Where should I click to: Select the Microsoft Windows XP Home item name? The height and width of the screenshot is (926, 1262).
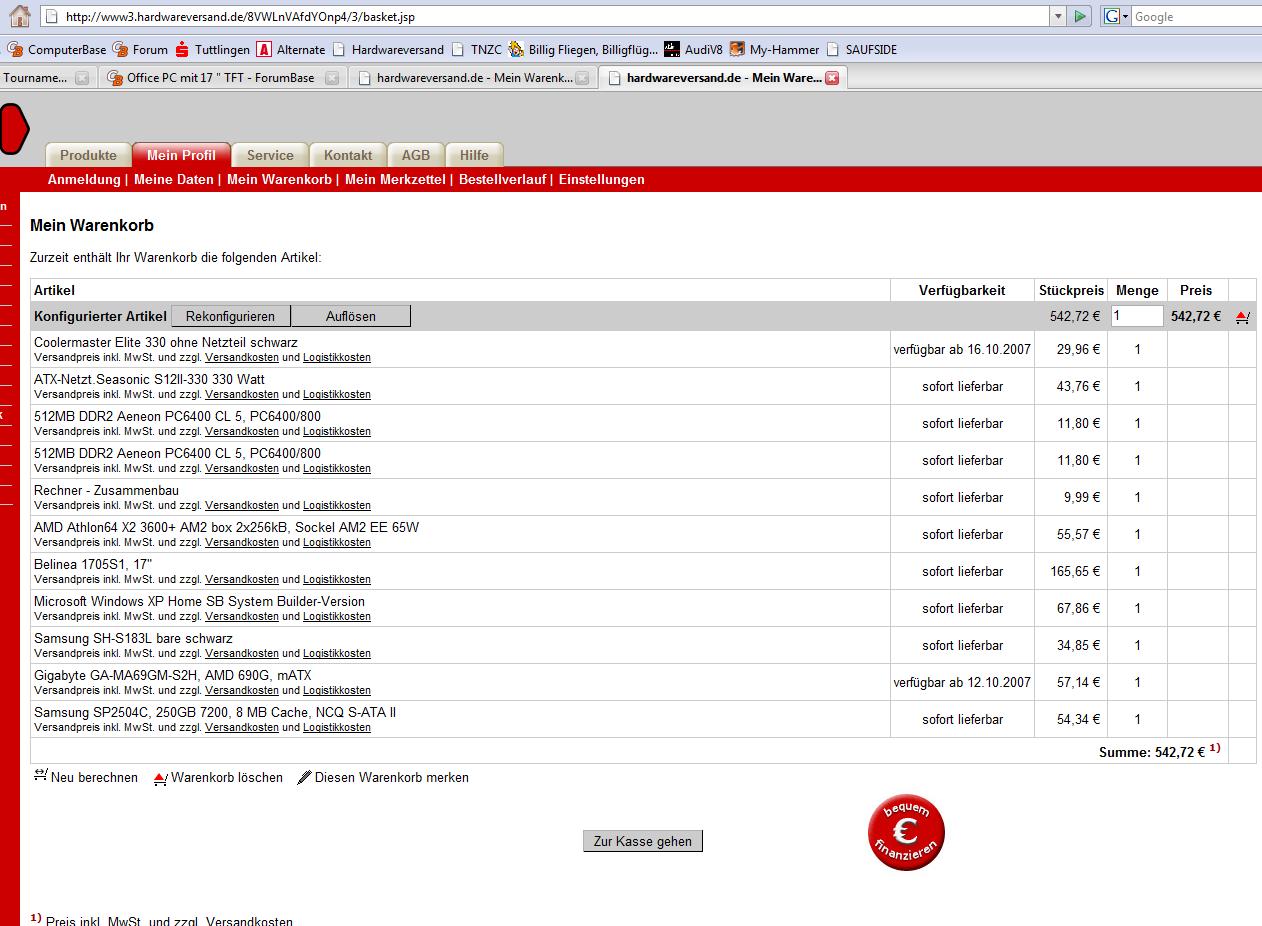[x=200, y=601]
